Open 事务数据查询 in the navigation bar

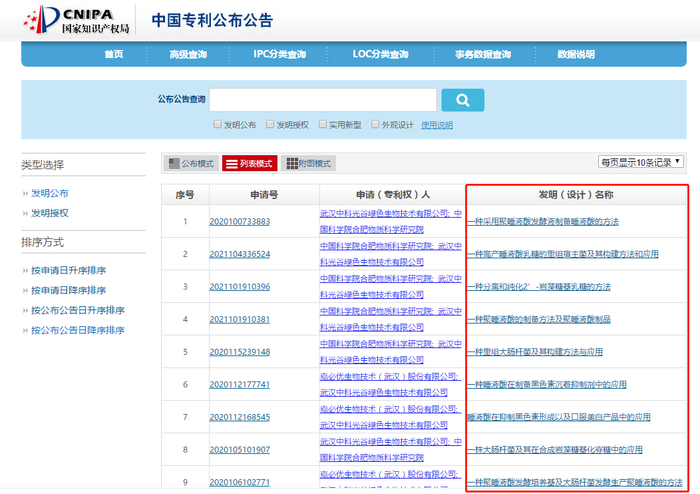pos(483,54)
